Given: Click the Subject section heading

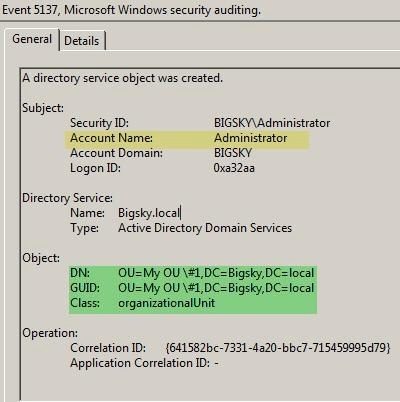Looking at the screenshot, I should click(43, 108).
